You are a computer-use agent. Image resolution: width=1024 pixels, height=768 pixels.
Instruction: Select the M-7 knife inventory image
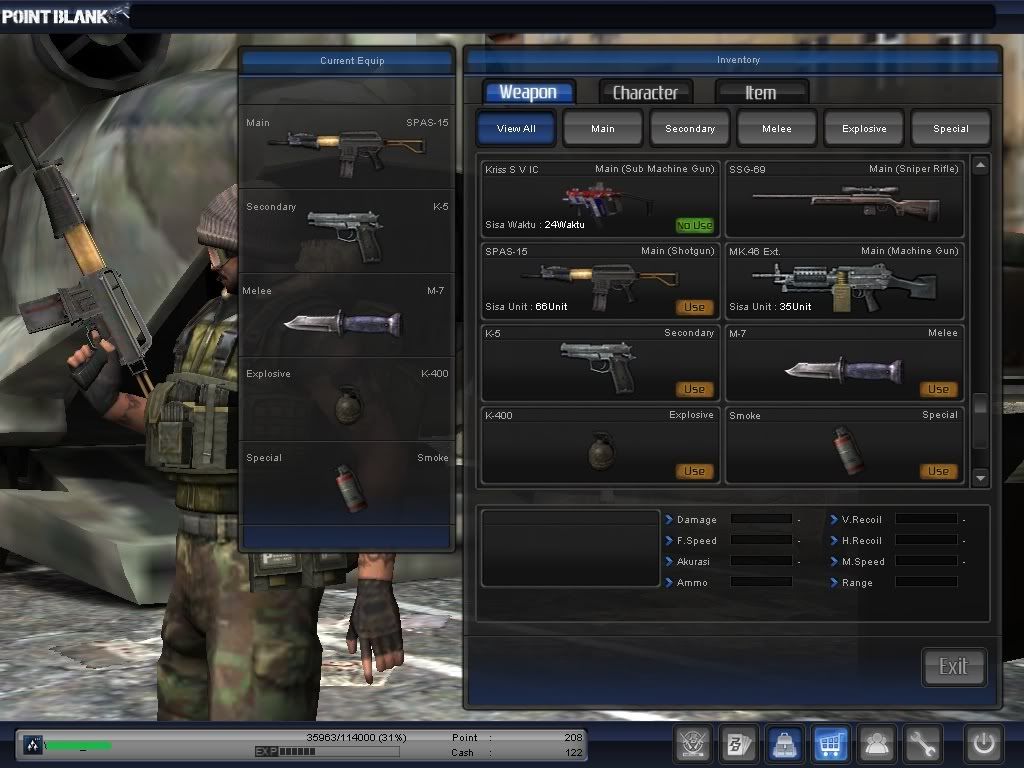click(844, 370)
